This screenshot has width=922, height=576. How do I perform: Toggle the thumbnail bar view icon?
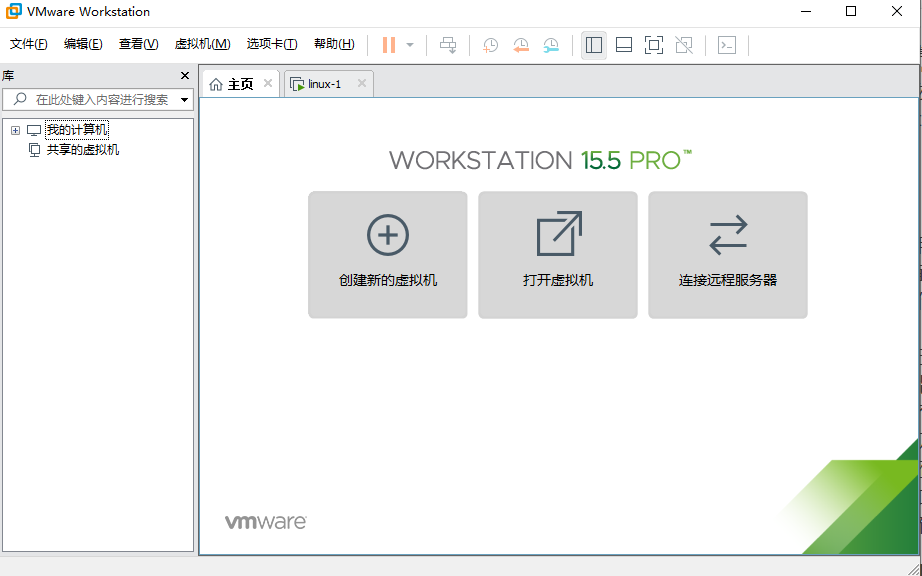[x=624, y=45]
